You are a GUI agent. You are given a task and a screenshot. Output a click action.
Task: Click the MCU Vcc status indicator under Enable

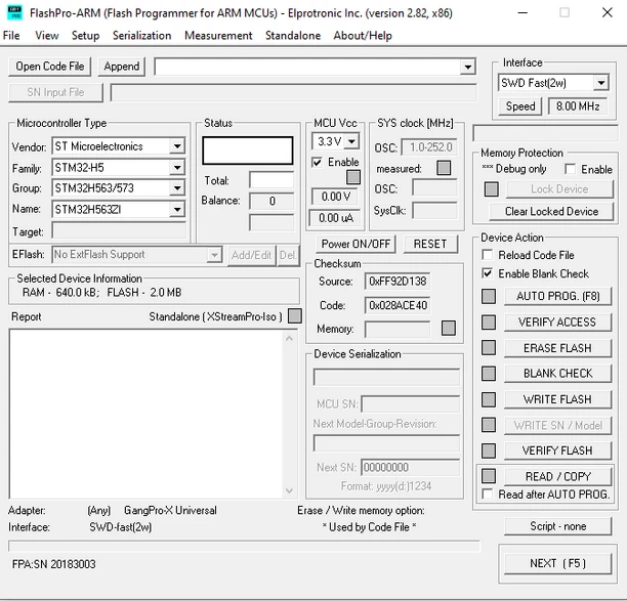[353, 177]
